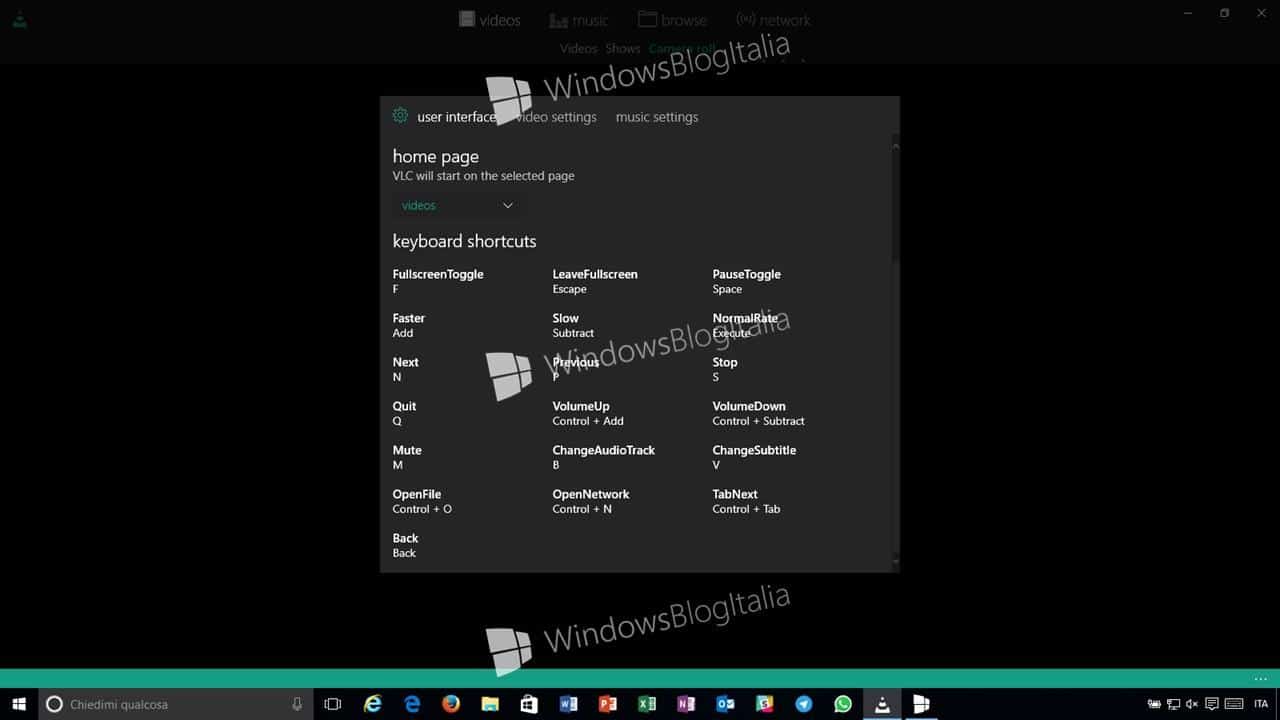Open WhatsApp from the taskbar
This screenshot has height=720, width=1280.
(843, 704)
